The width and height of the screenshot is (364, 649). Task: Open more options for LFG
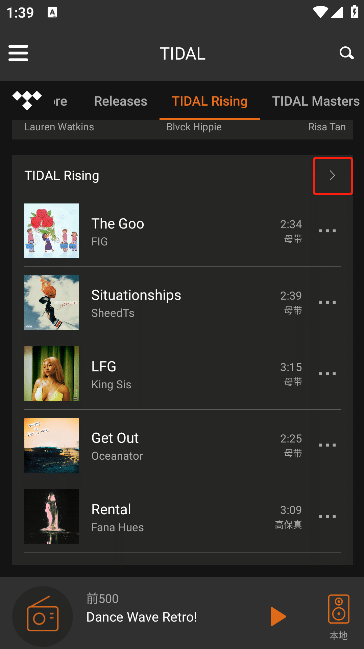point(327,373)
